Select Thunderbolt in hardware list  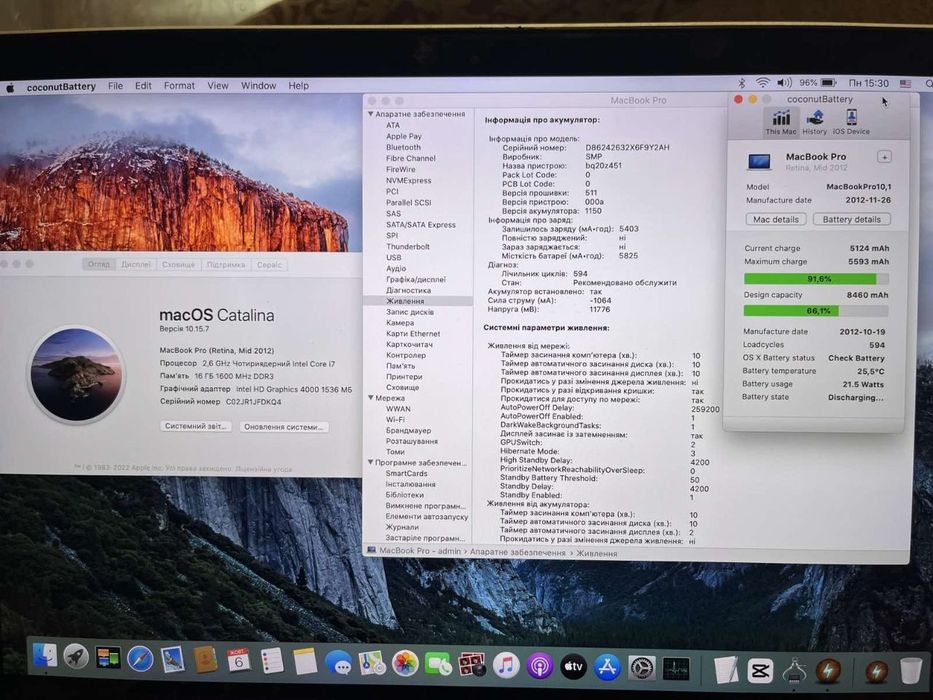pos(408,246)
